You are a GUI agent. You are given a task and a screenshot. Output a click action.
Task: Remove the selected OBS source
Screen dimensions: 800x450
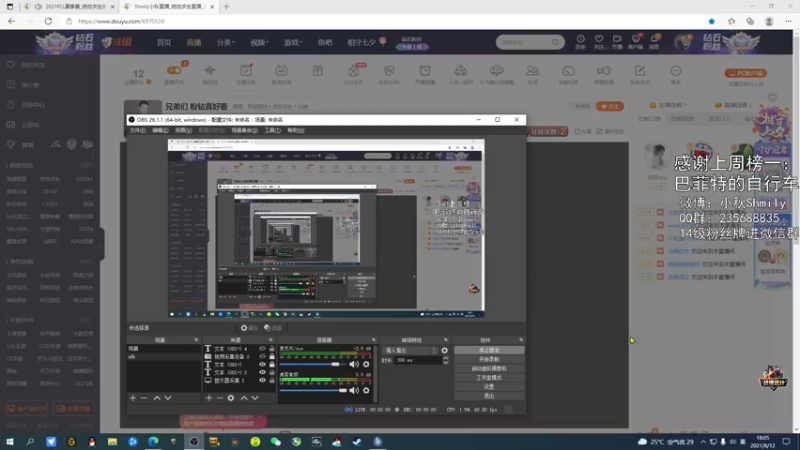click(220, 398)
